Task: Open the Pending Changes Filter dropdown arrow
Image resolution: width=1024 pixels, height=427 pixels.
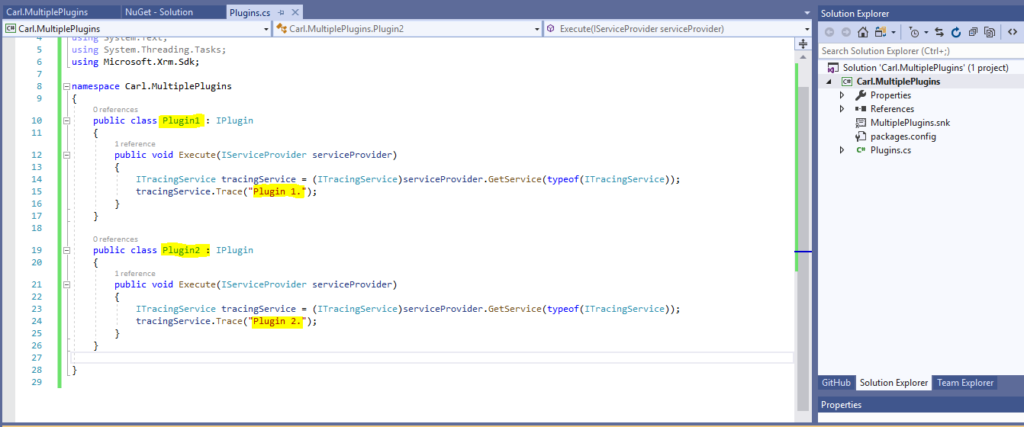Action: point(926,32)
